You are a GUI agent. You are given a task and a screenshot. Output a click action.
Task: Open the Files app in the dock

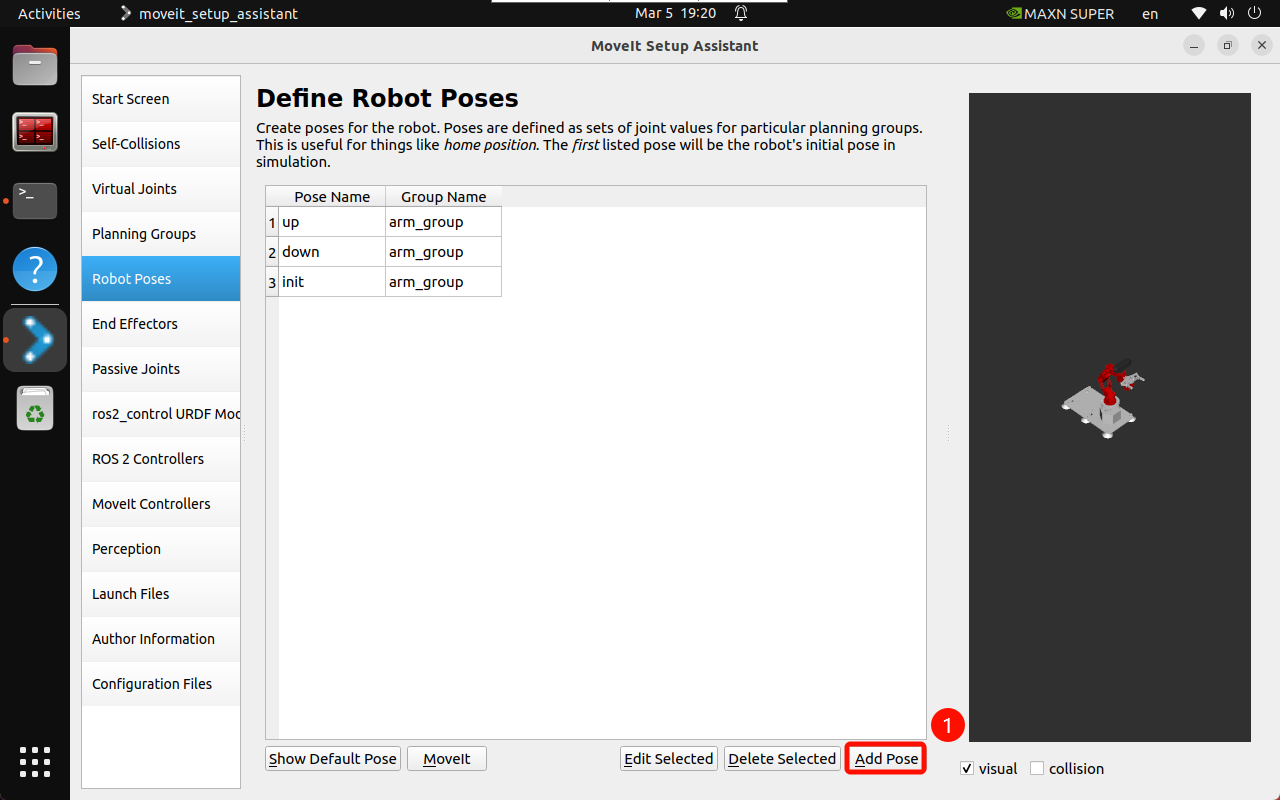35,65
